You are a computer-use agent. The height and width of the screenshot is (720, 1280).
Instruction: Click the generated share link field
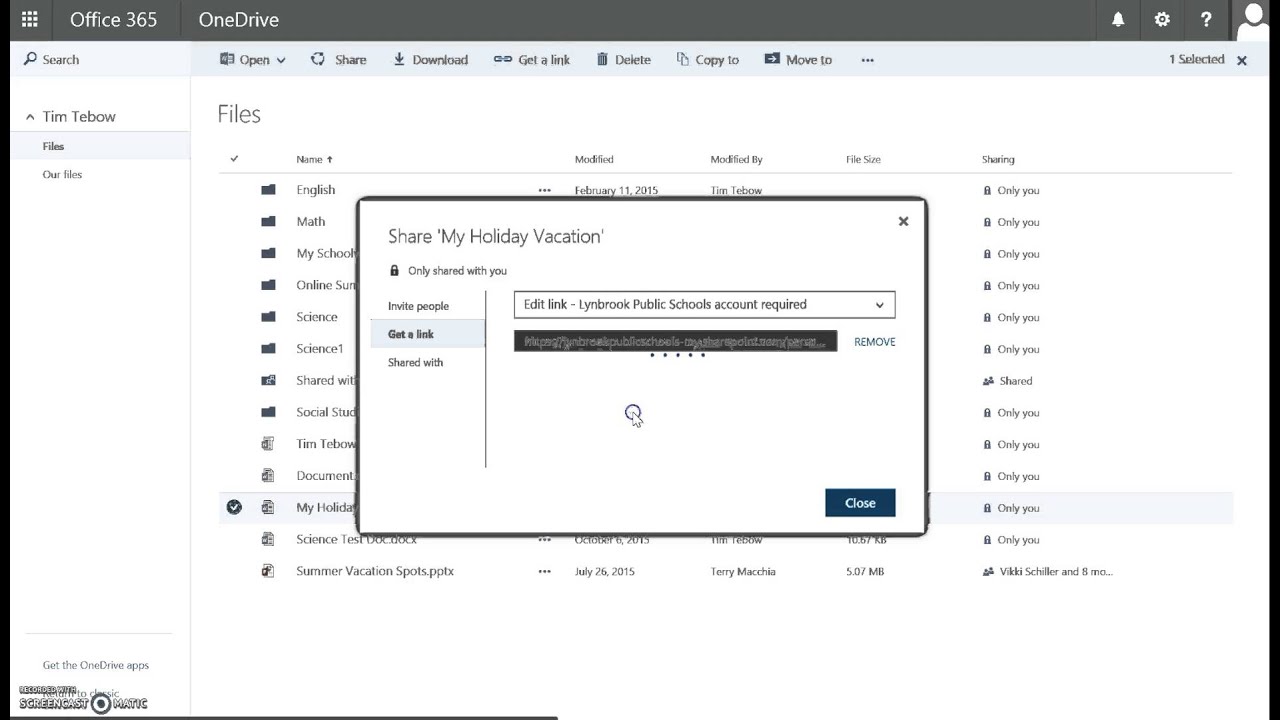675,342
